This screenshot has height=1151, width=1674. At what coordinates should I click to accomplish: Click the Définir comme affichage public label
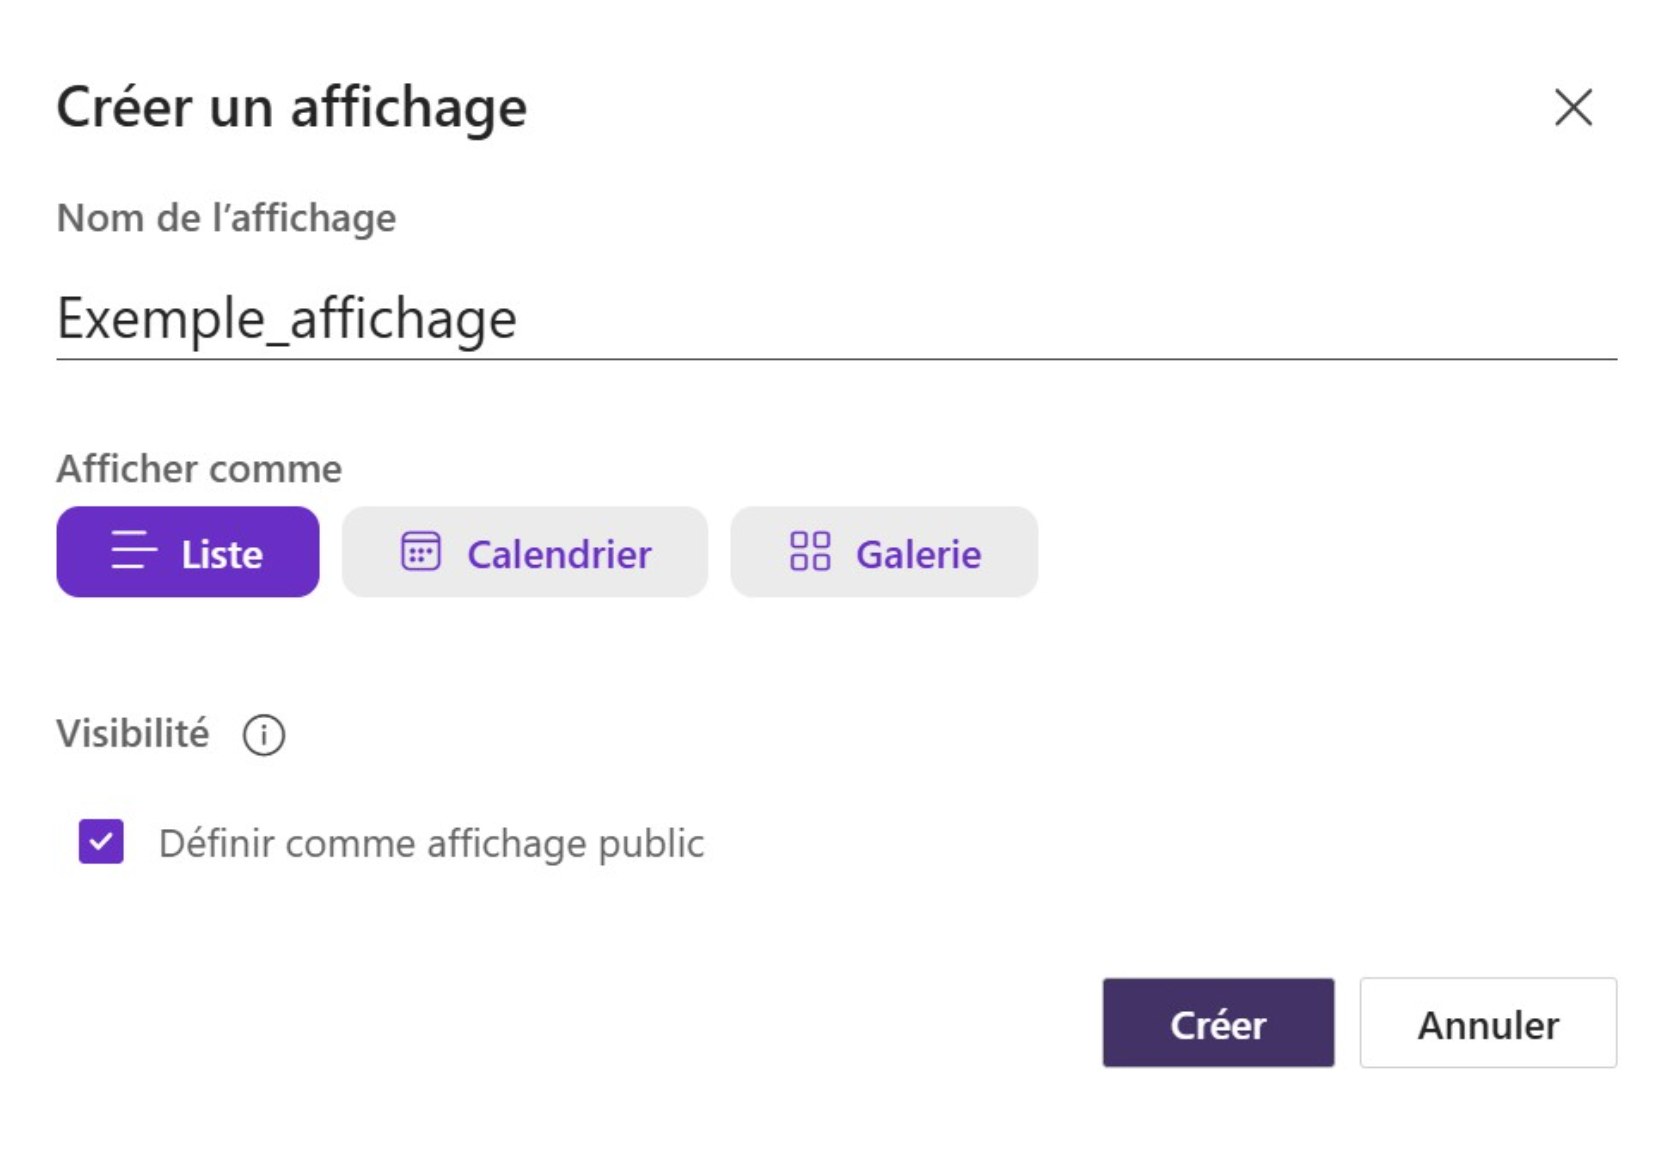(431, 843)
